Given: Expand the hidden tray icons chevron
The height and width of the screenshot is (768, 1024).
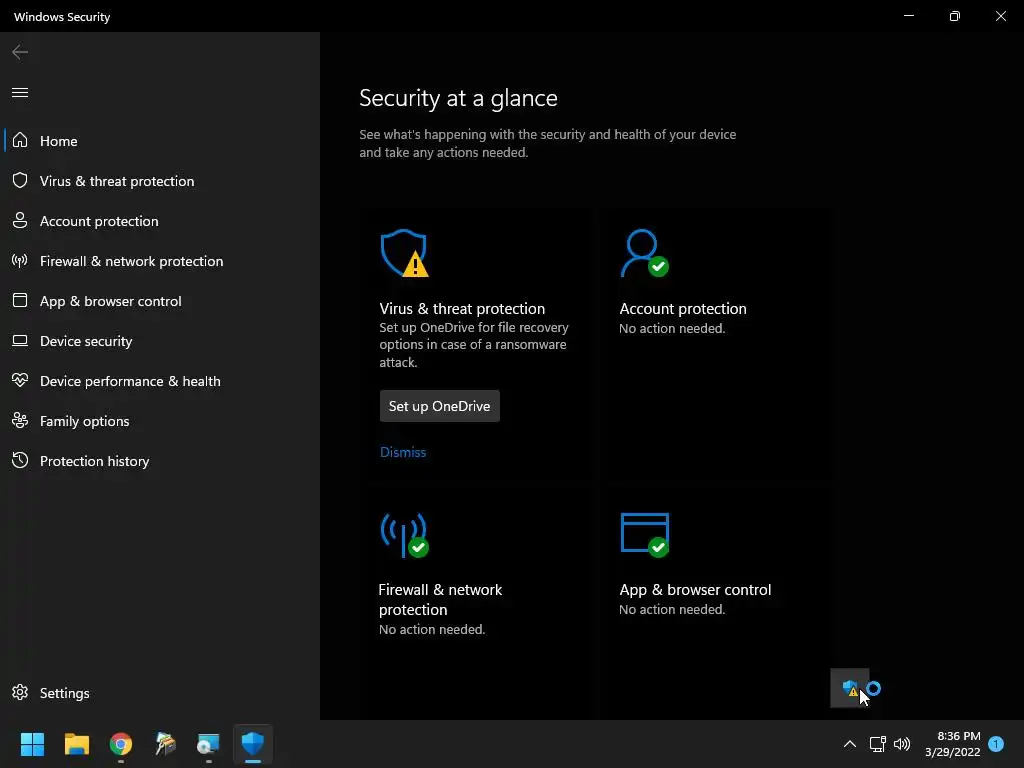Looking at the screenshot, I should [850, 744].
